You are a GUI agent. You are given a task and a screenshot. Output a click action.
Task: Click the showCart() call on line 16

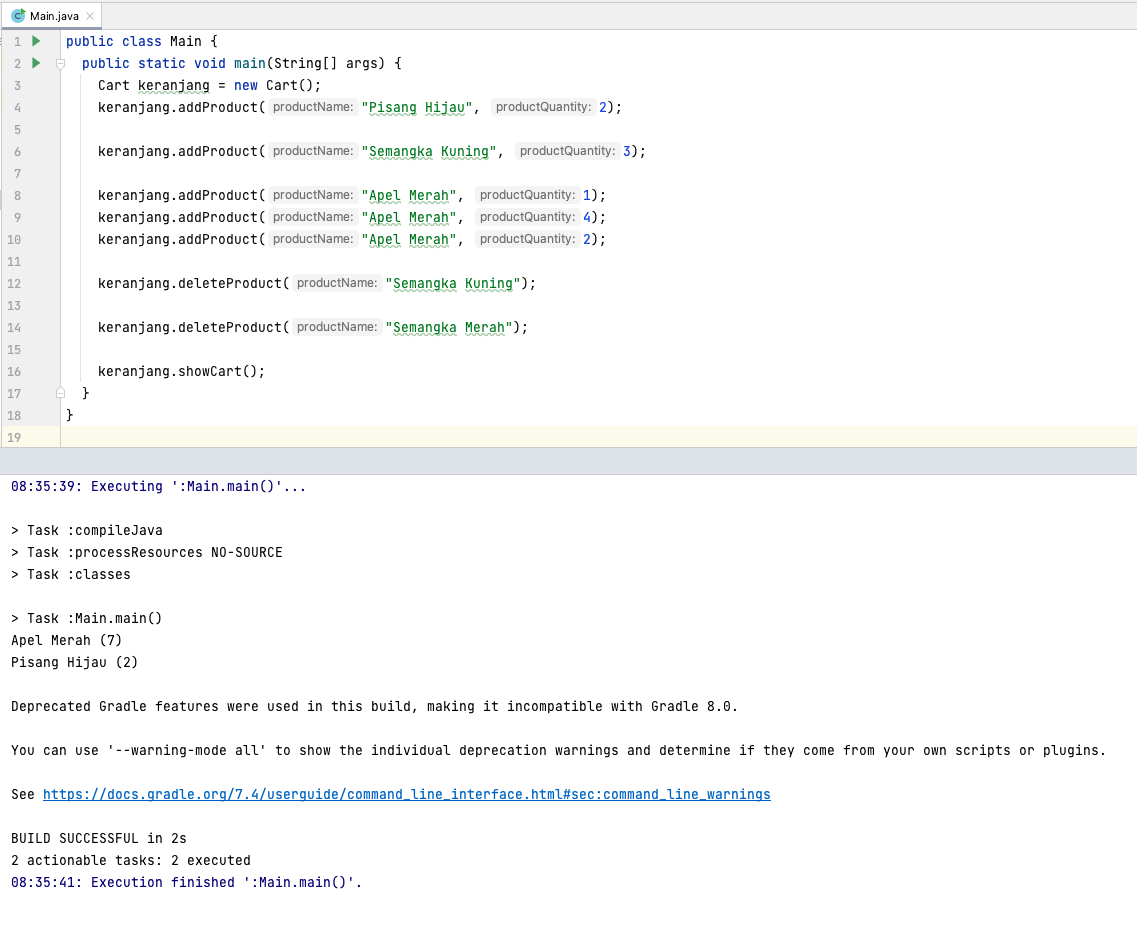click(215, 371)
